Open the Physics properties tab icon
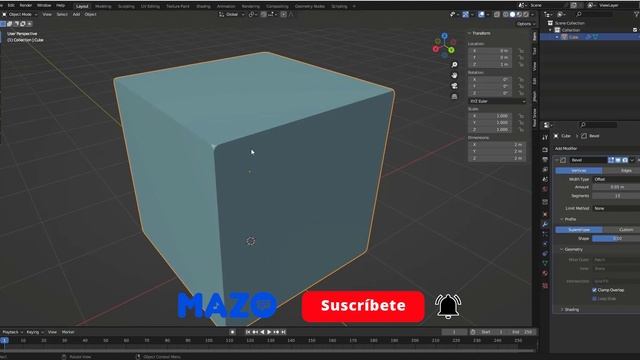 [x=545, y=244]
